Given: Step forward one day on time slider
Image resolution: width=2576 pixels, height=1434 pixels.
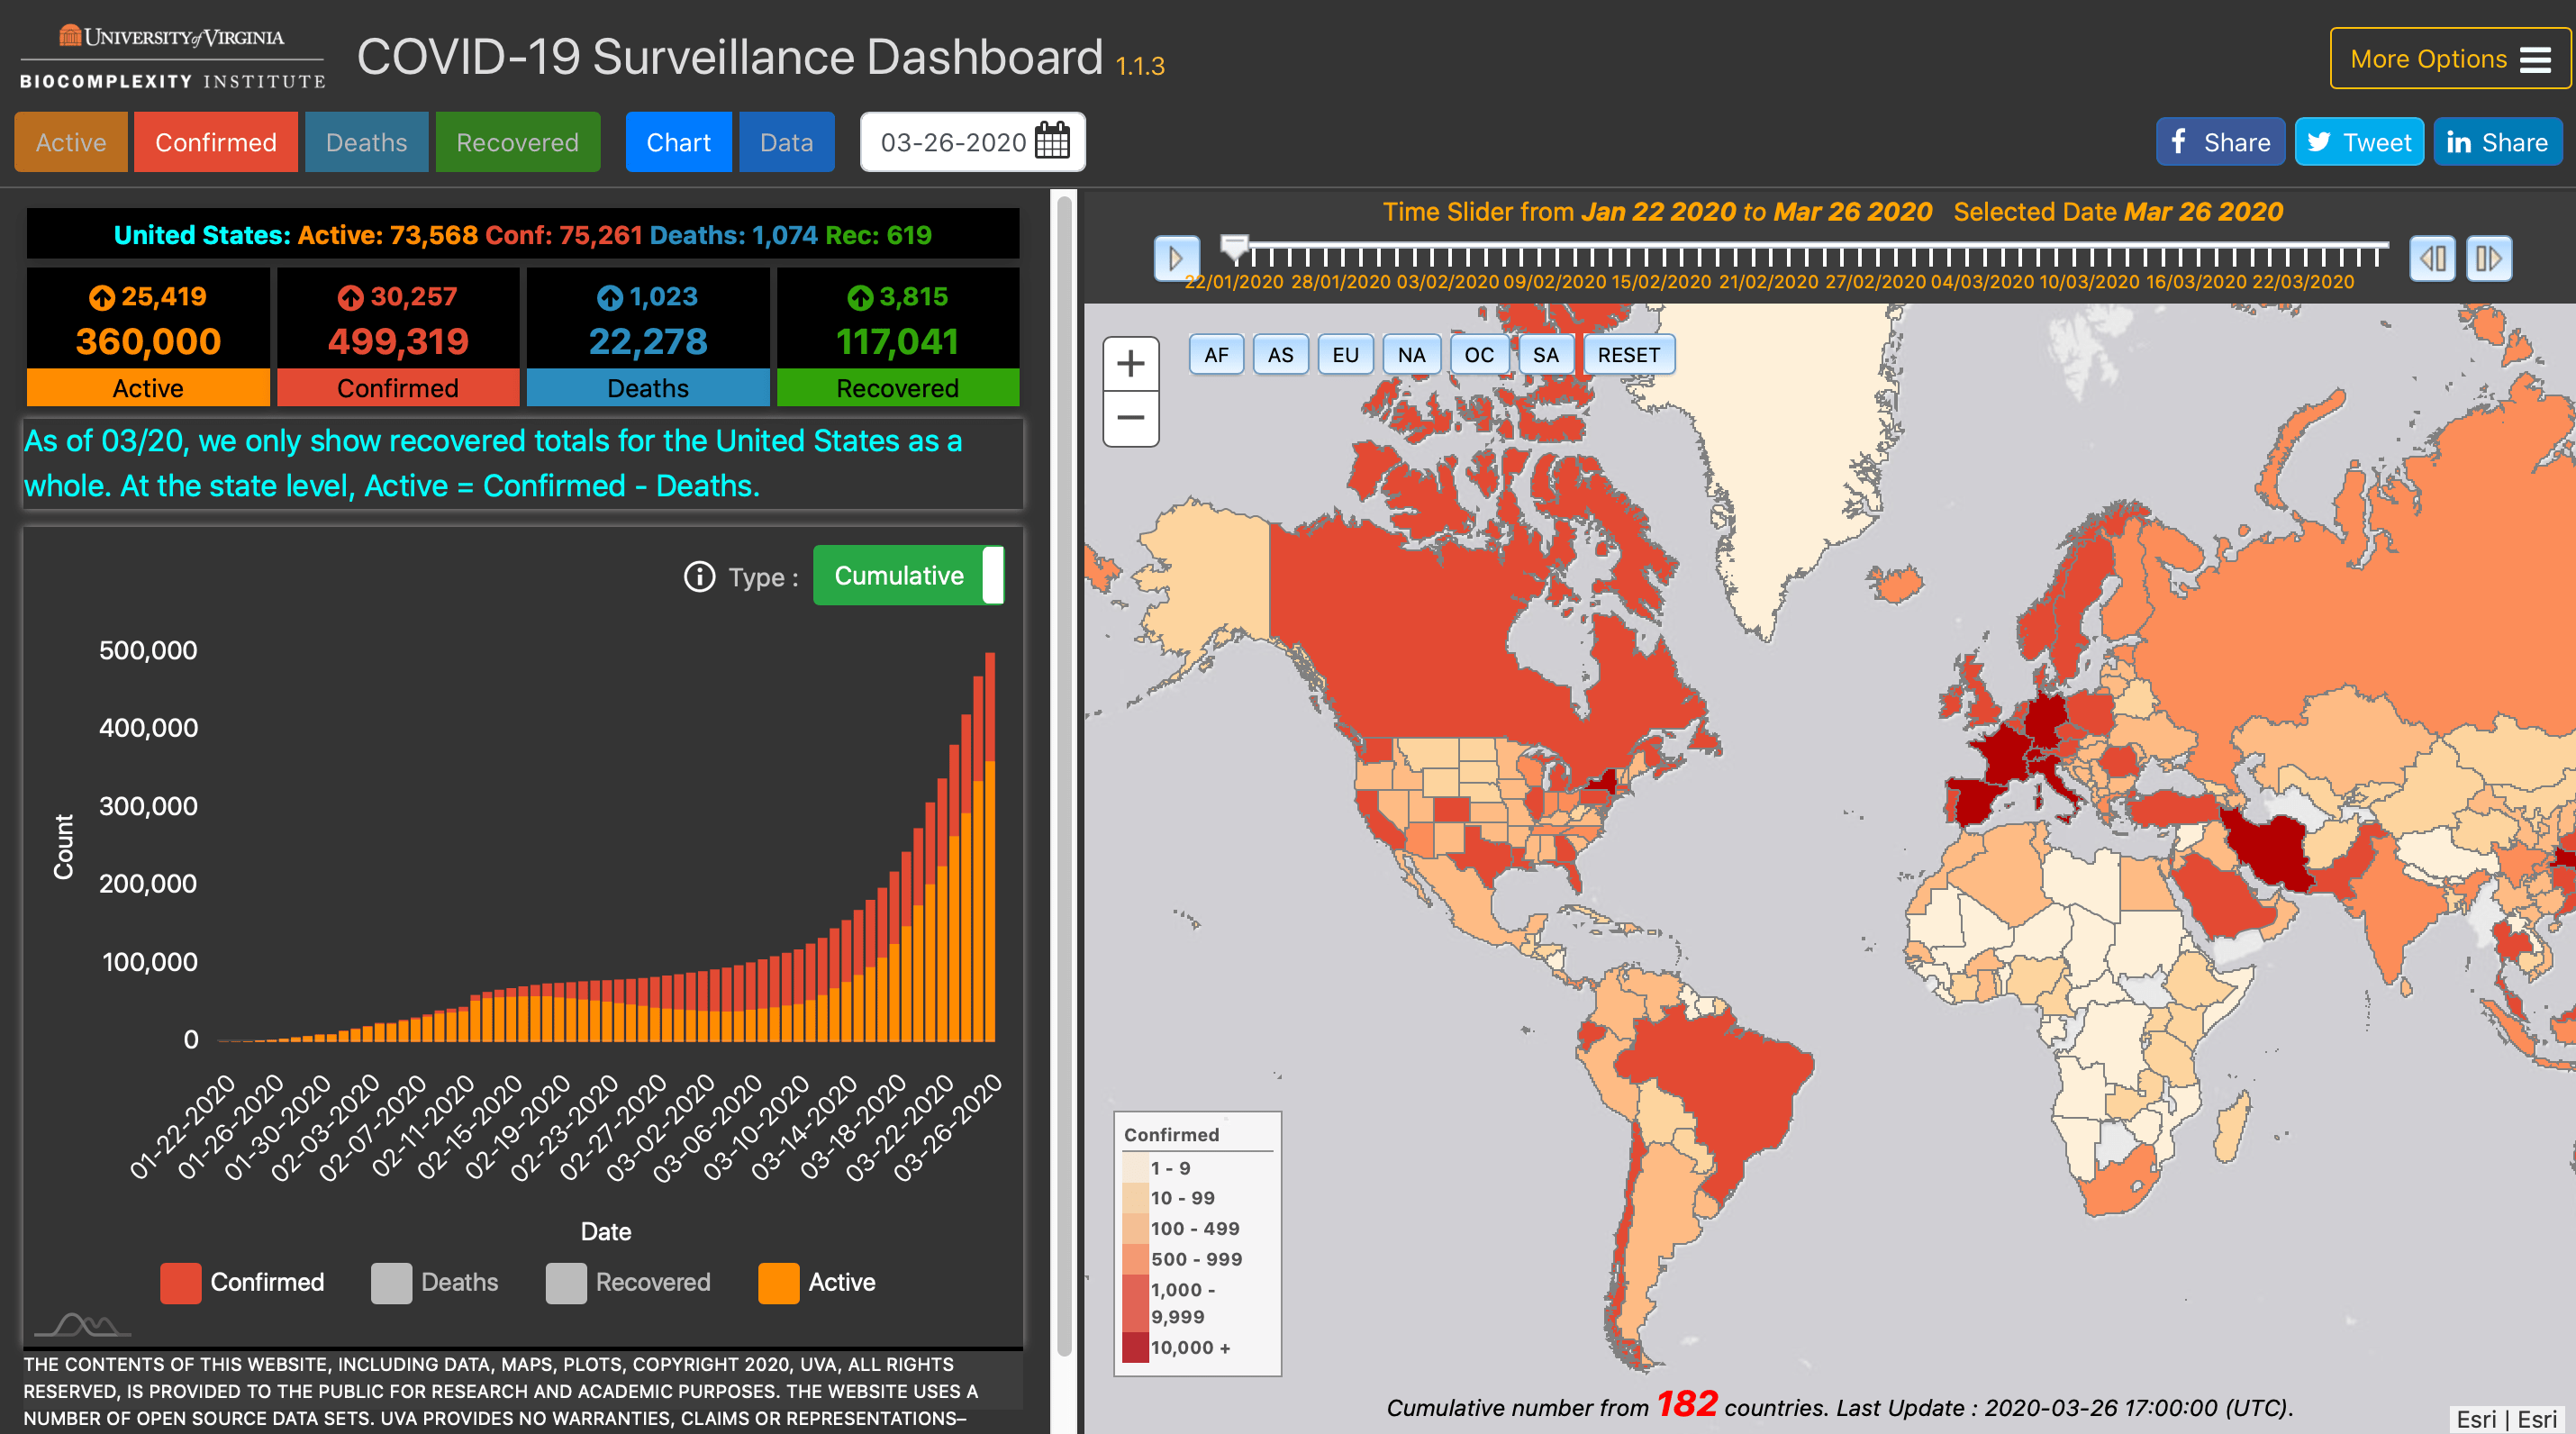Looking at the screenshot, I should [2488, 259].
